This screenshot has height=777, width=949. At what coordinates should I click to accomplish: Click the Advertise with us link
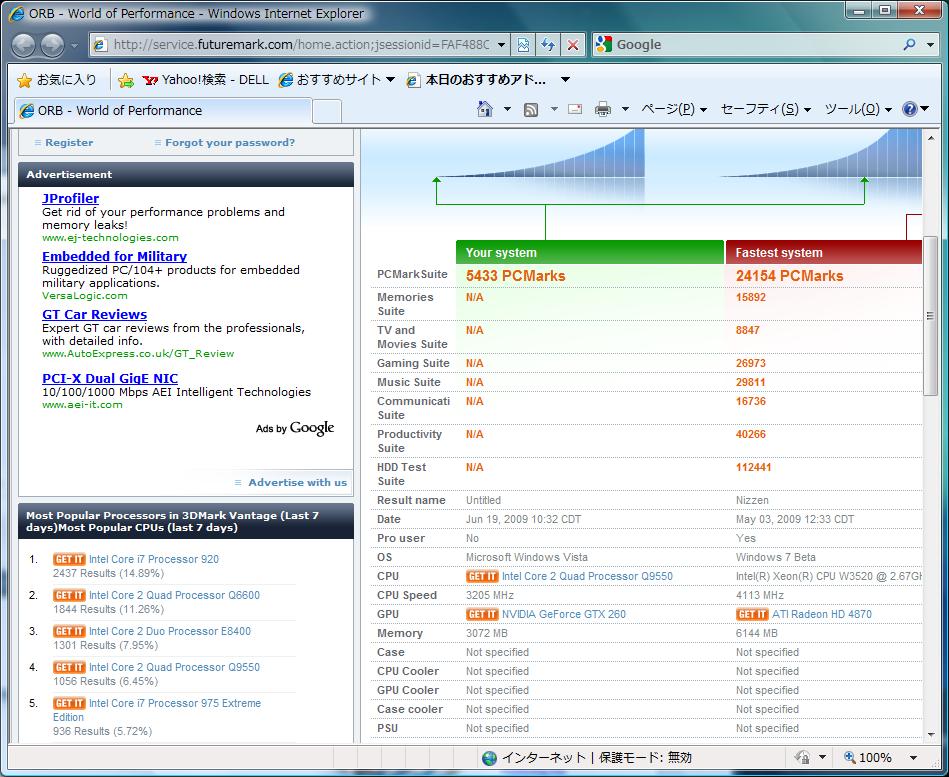pos(297,482)
